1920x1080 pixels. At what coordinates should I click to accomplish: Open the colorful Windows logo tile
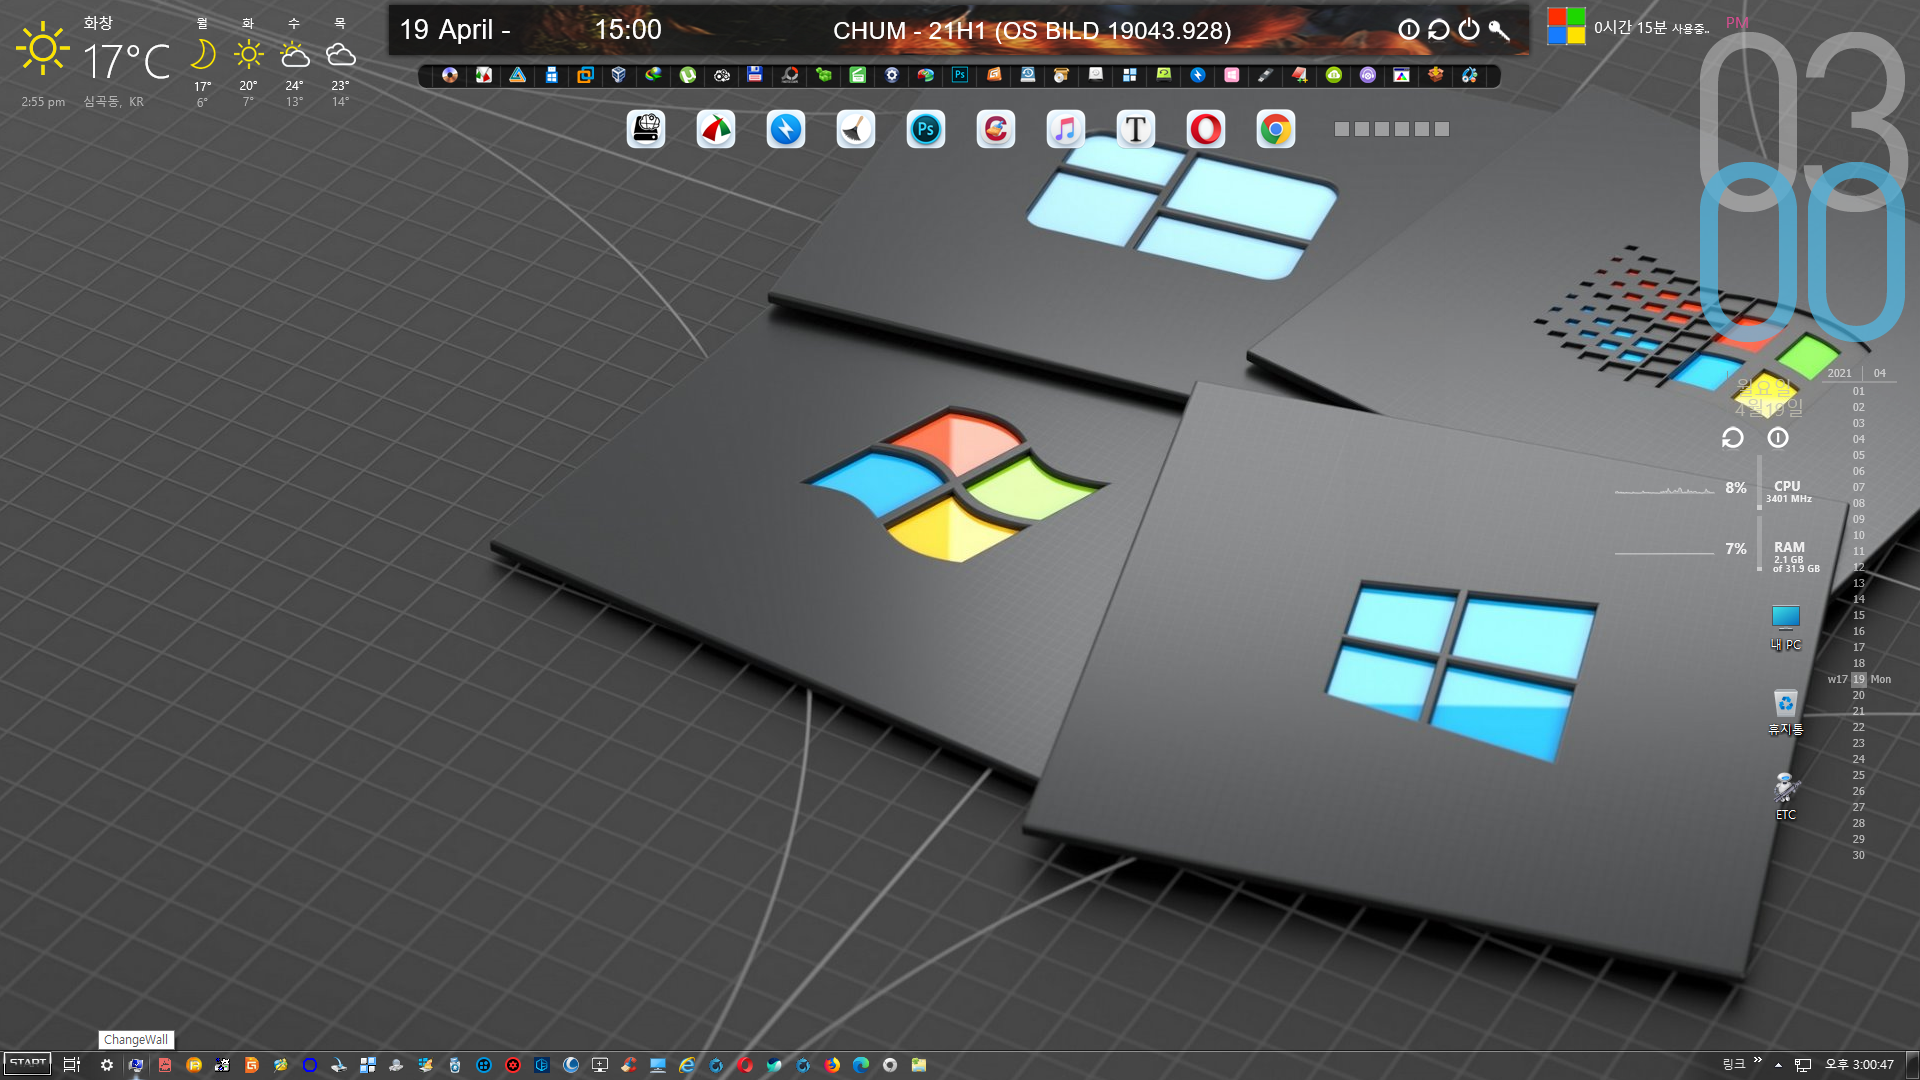point(1566,26)
